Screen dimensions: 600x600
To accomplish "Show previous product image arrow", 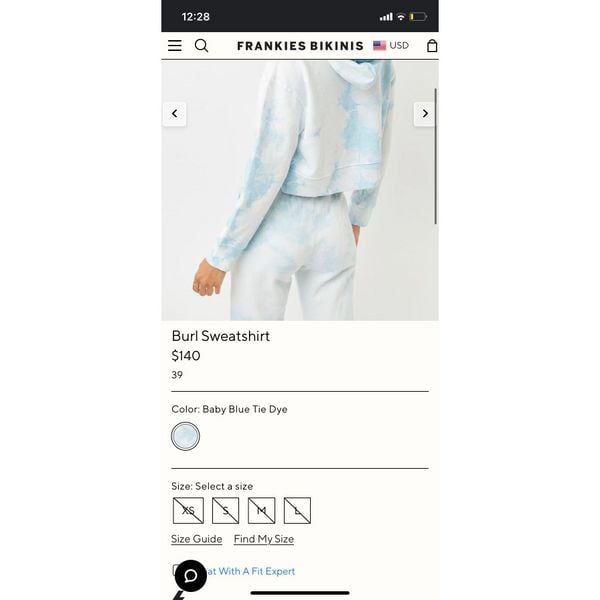I will pyautogui.click(x=174, y=114).
